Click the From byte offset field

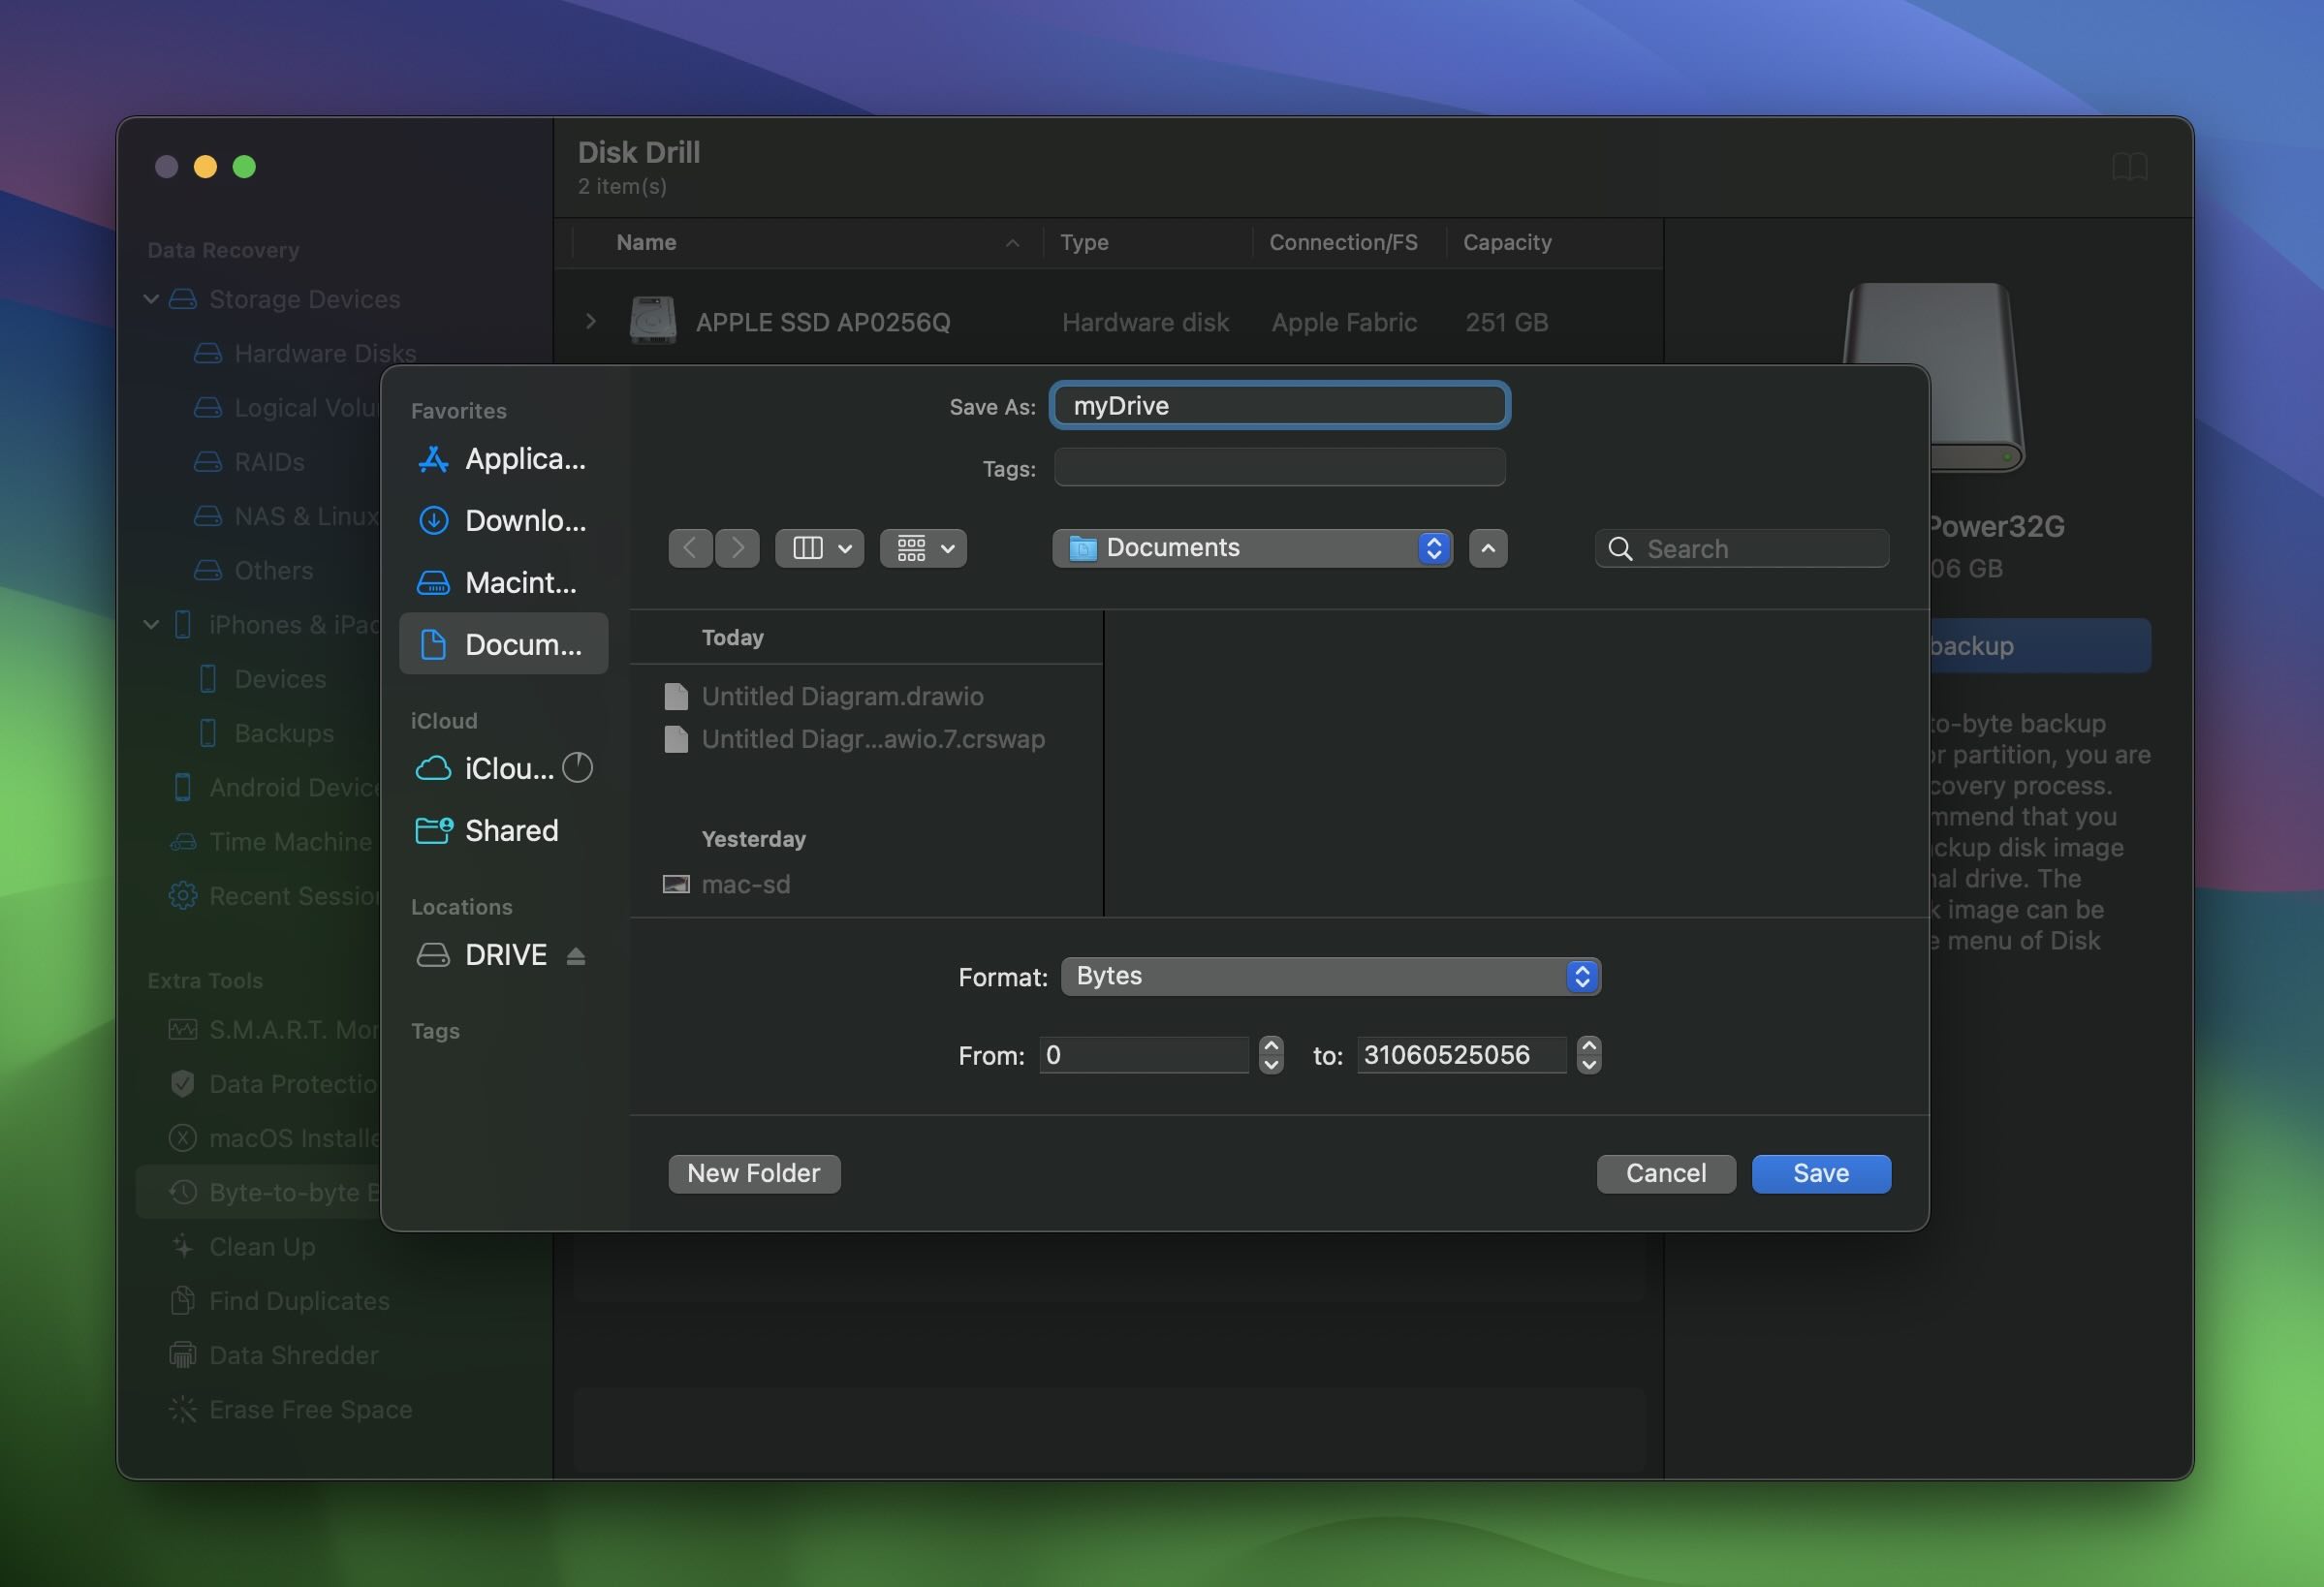[1144, 1055]
